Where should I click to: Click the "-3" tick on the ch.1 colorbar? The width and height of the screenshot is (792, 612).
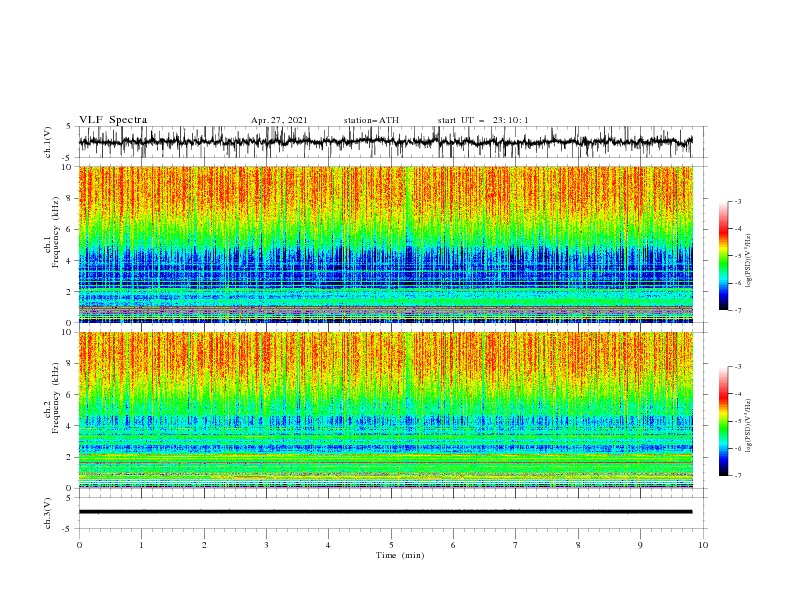(737, 201)
